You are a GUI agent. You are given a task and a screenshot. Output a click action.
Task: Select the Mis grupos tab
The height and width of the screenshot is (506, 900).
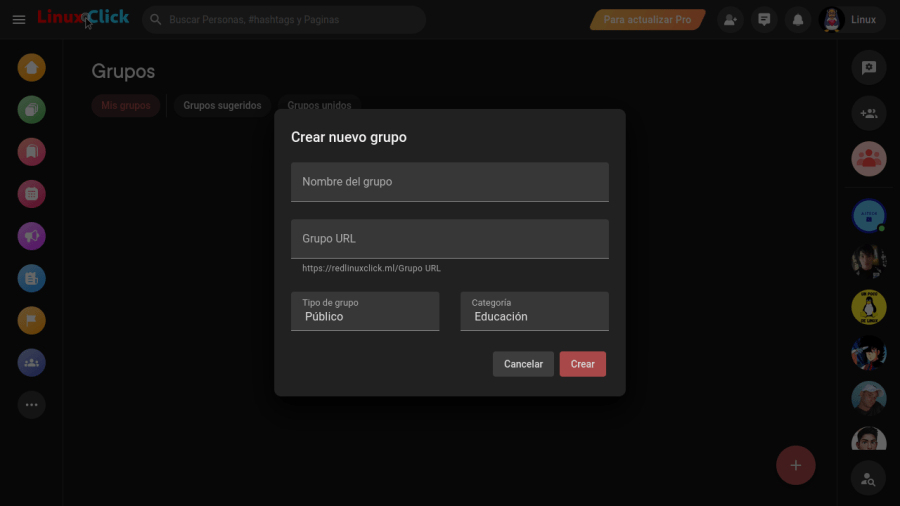click(126, 105)
